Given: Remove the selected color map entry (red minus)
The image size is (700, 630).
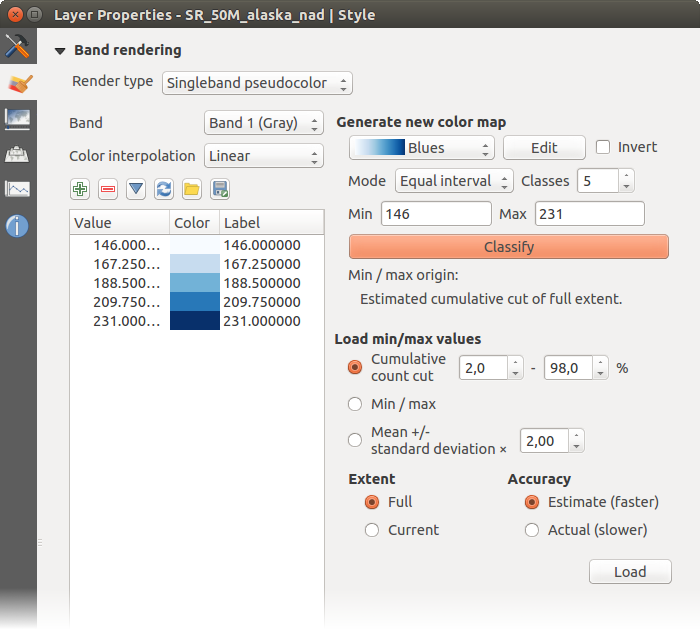Looking at the screenshot, I should tap(108, 189).
